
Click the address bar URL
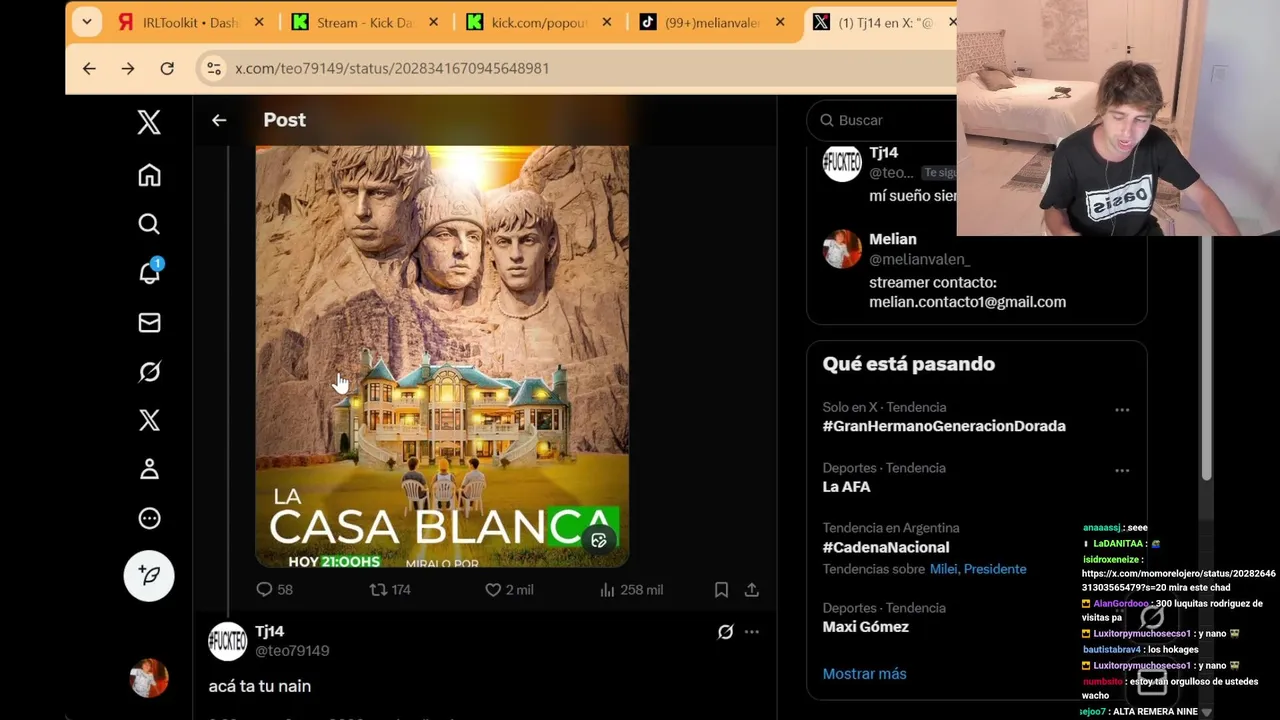392,68
